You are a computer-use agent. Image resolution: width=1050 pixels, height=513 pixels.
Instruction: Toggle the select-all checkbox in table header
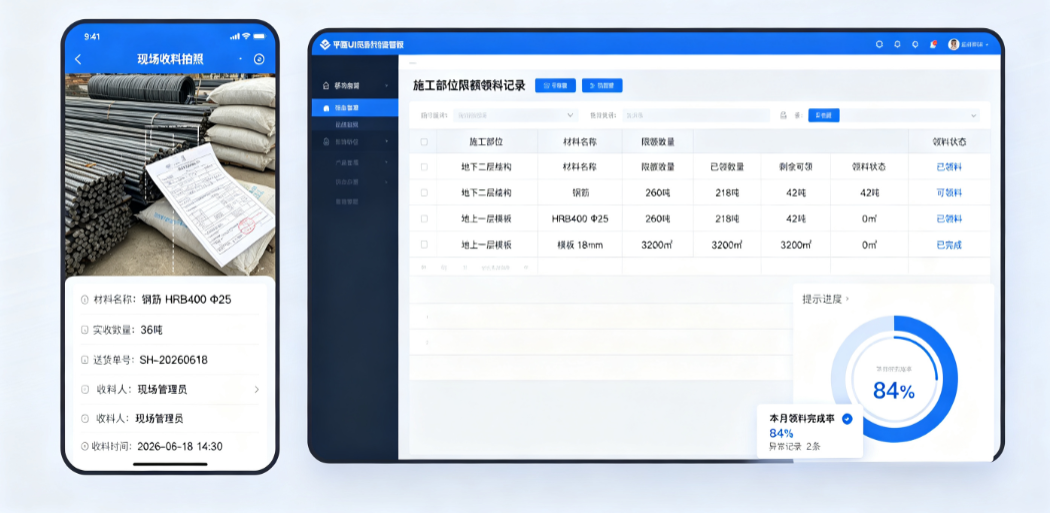coord(423,141)
